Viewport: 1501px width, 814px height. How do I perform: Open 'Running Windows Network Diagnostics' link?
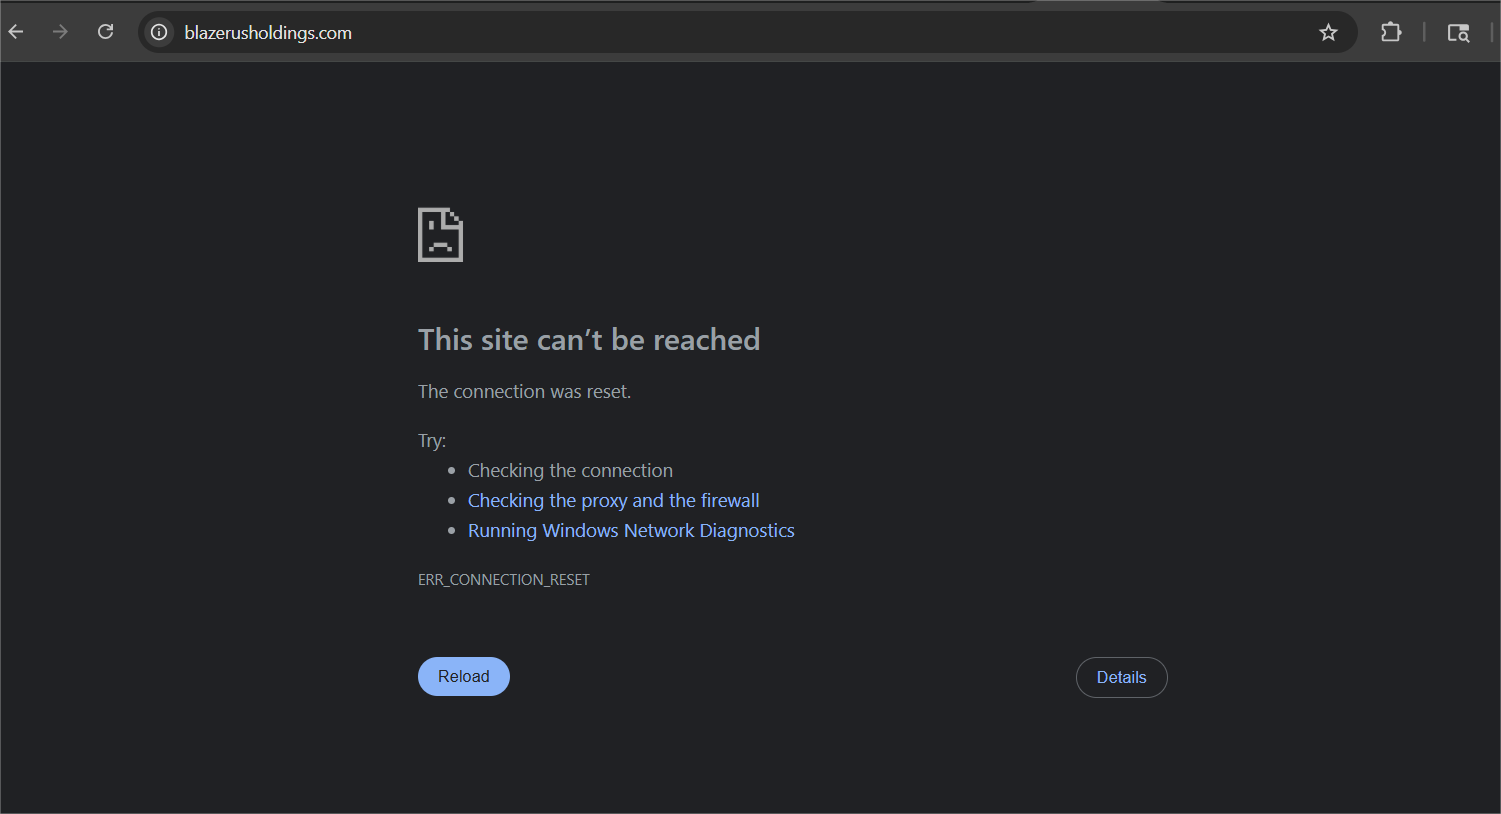coord(631,531)
